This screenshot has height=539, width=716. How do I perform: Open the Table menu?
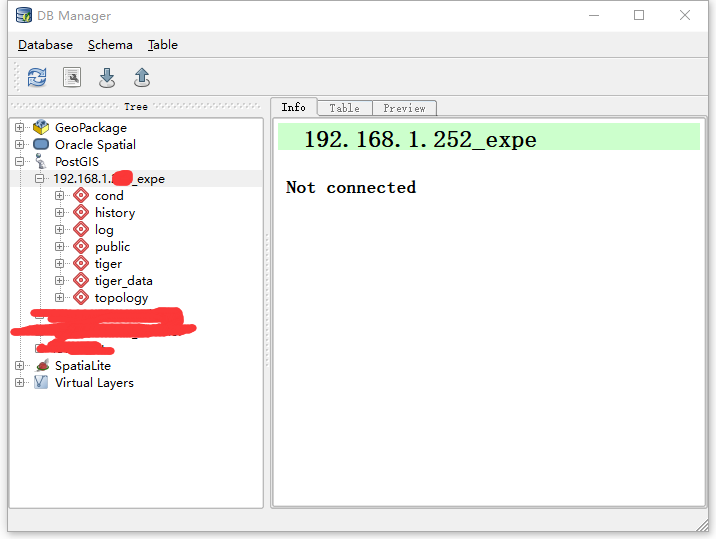pos(163,45)
